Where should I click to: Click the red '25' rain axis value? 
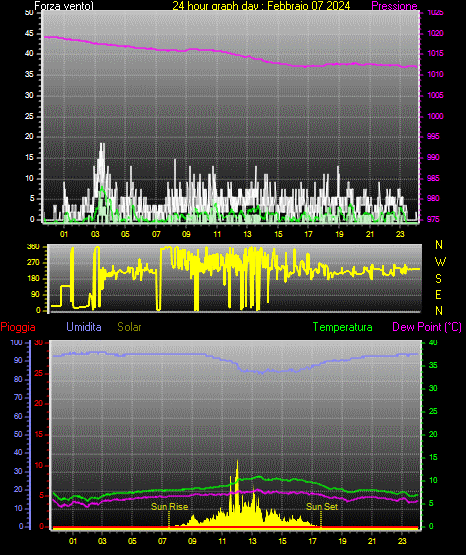pos(39,373)
